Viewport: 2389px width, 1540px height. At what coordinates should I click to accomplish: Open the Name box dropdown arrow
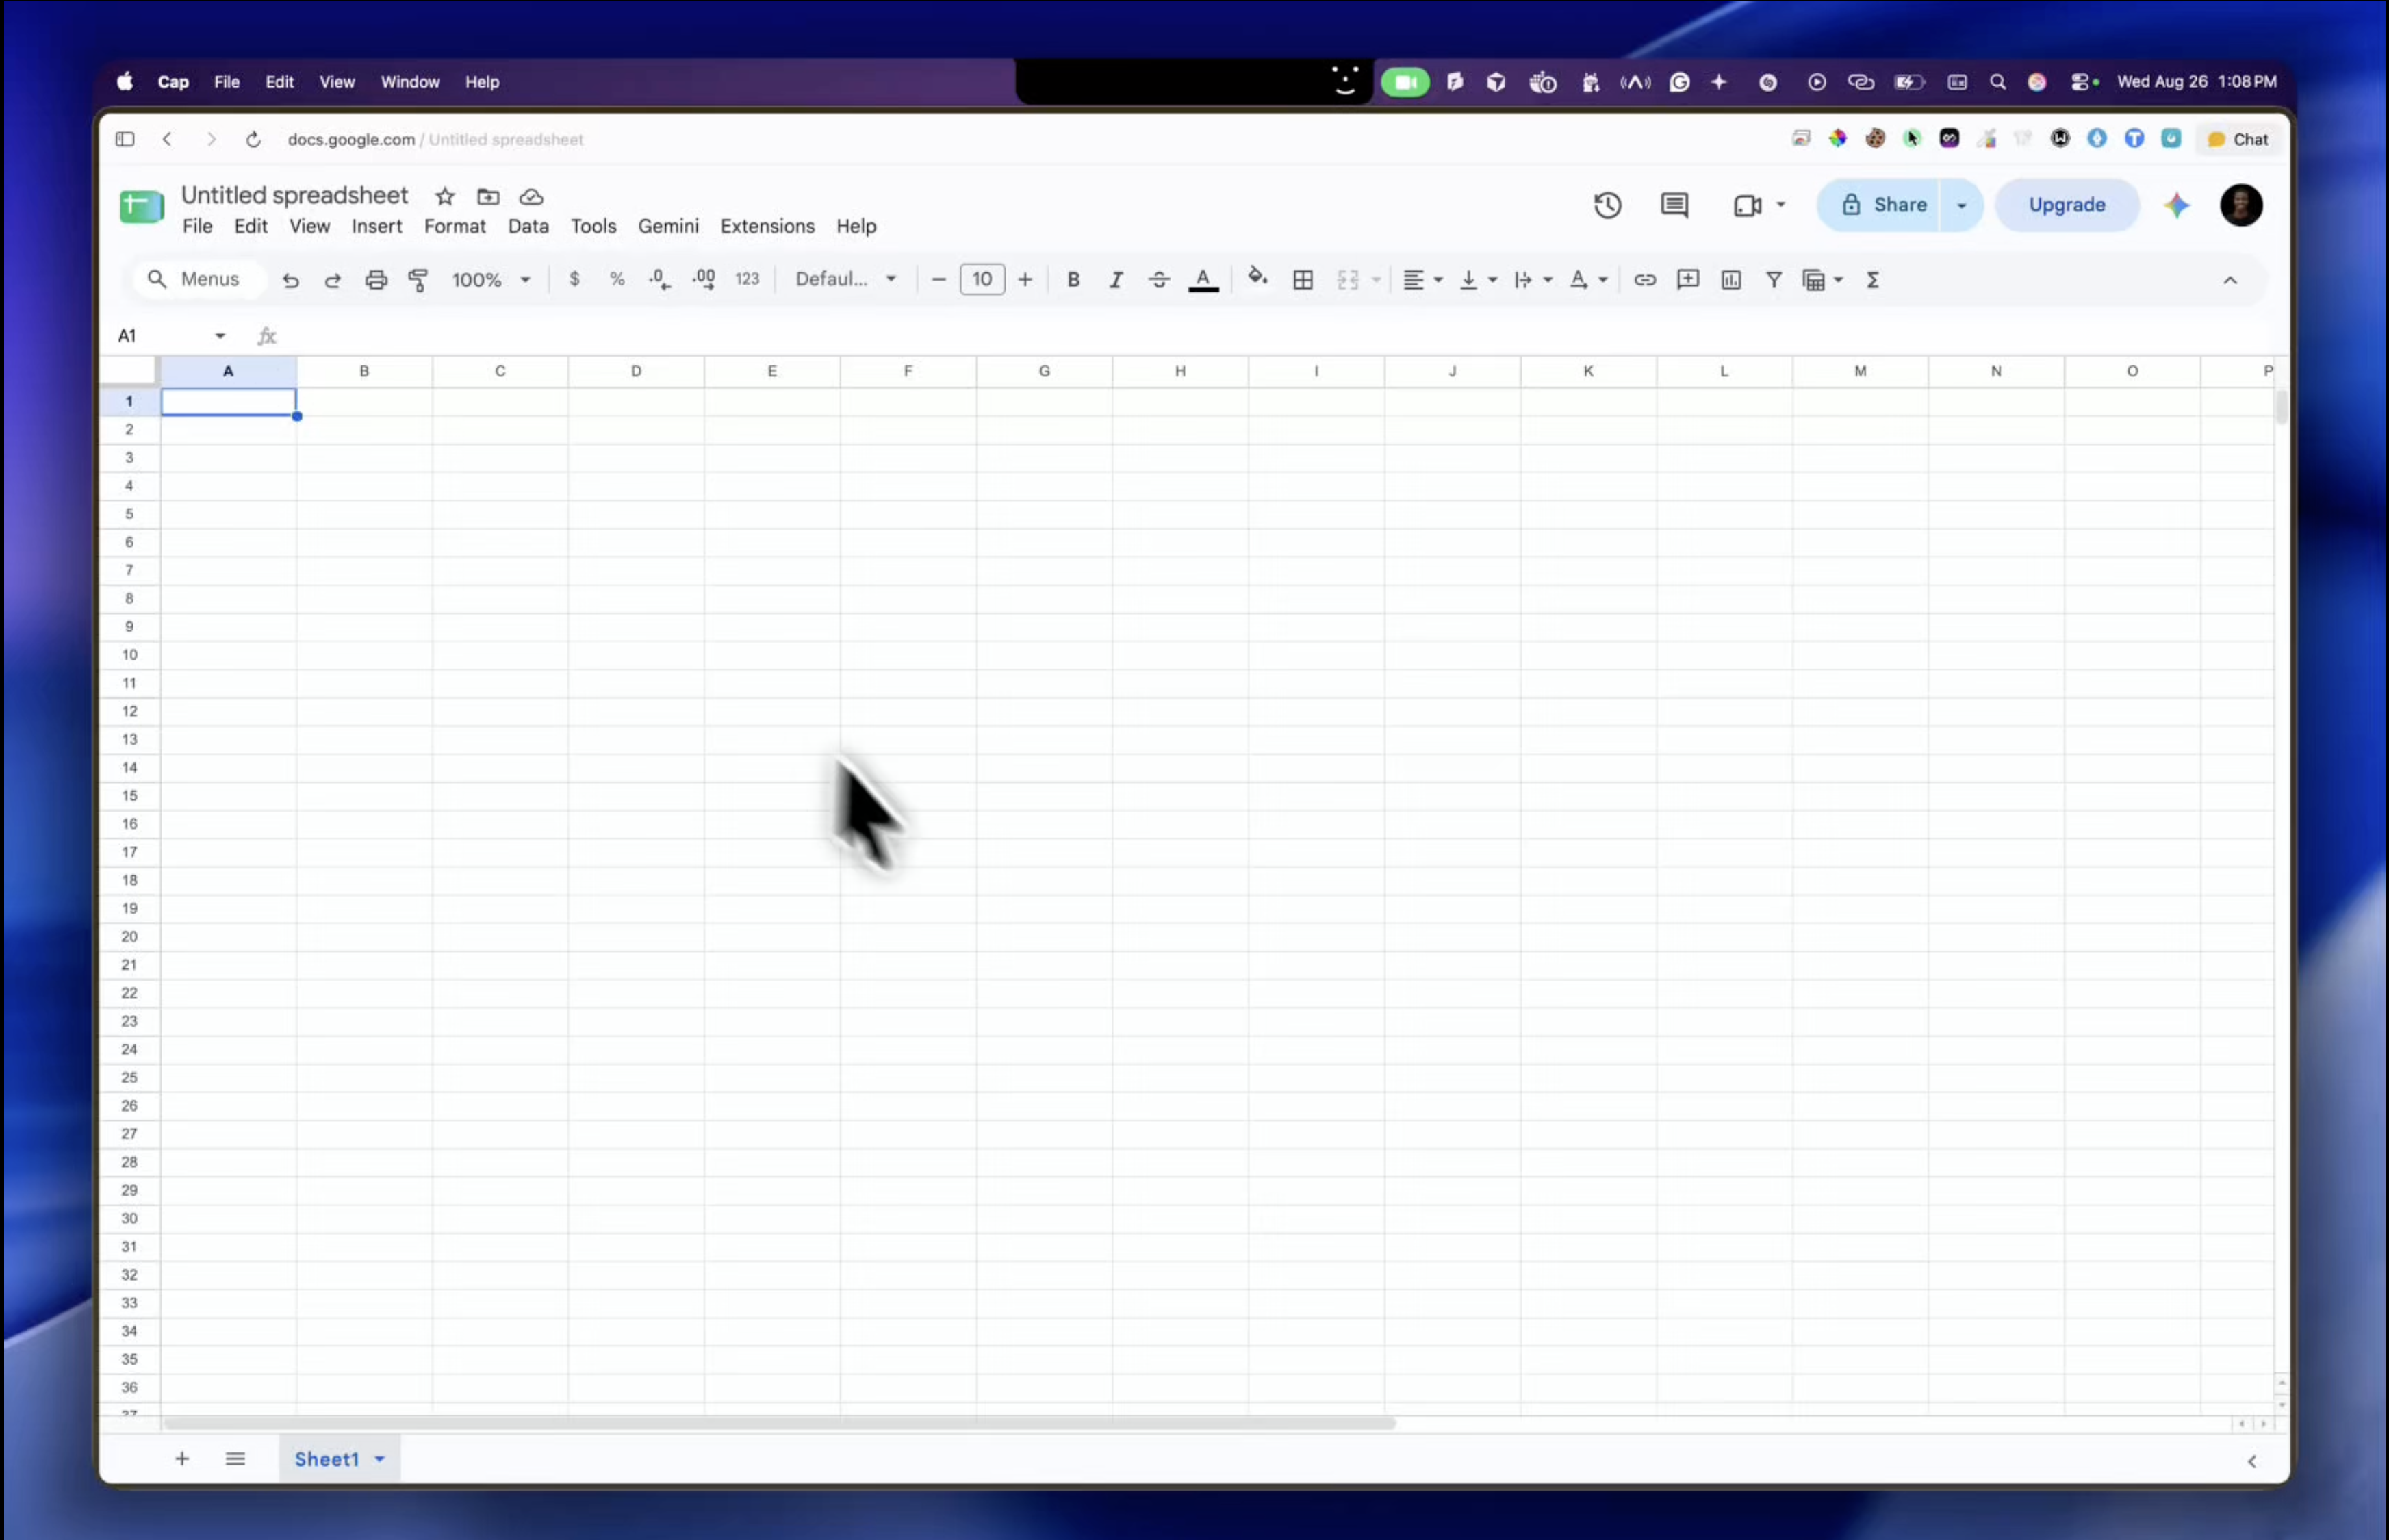220,336
